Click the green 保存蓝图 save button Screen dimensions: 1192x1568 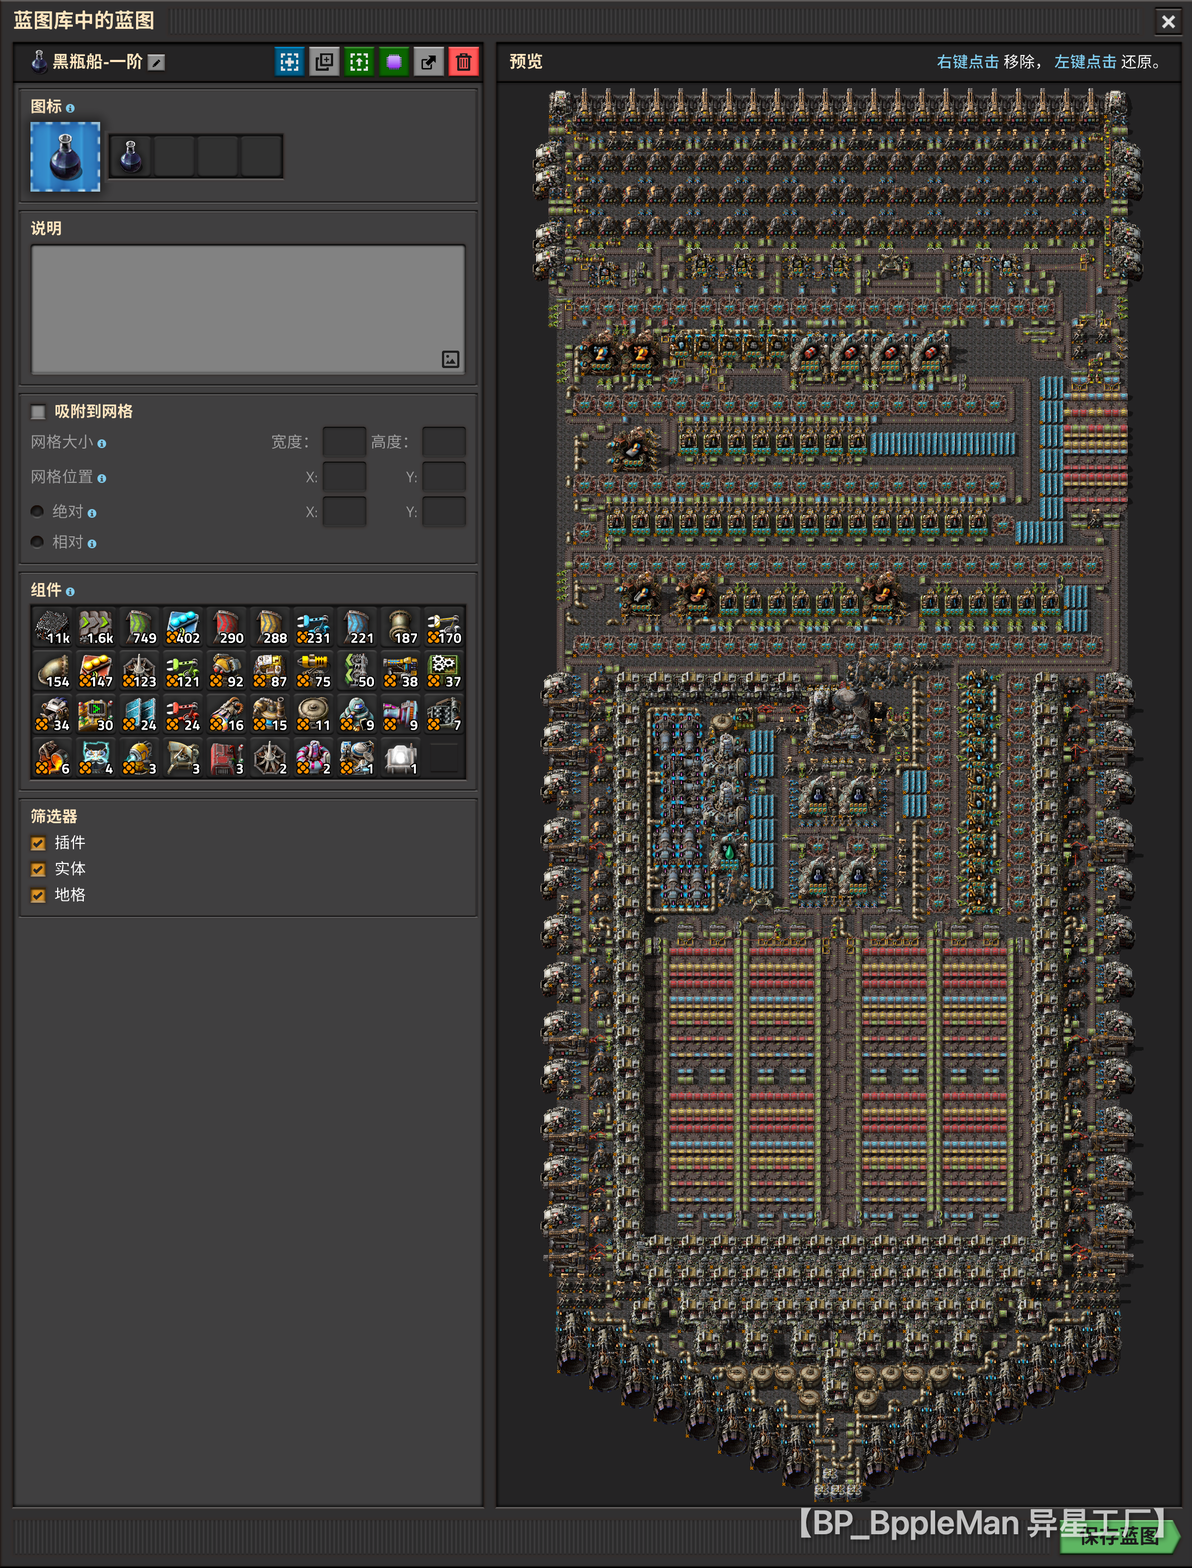pos(1118,1536)
